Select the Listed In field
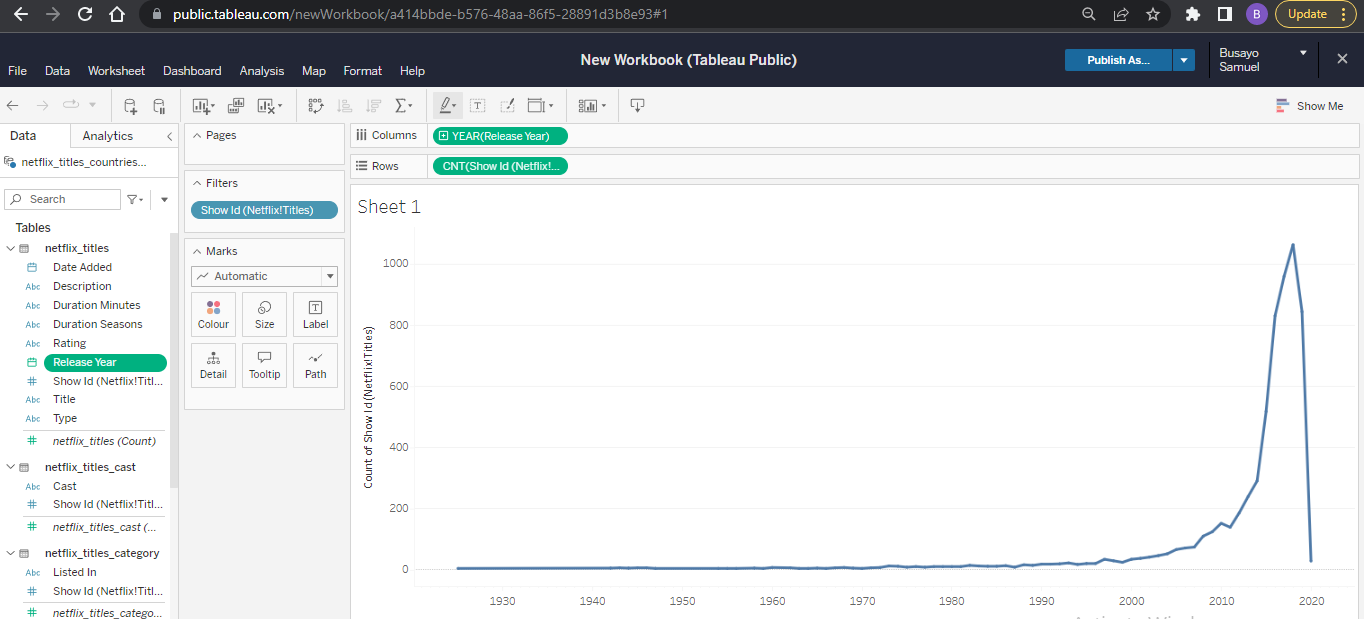 [74, 572]
